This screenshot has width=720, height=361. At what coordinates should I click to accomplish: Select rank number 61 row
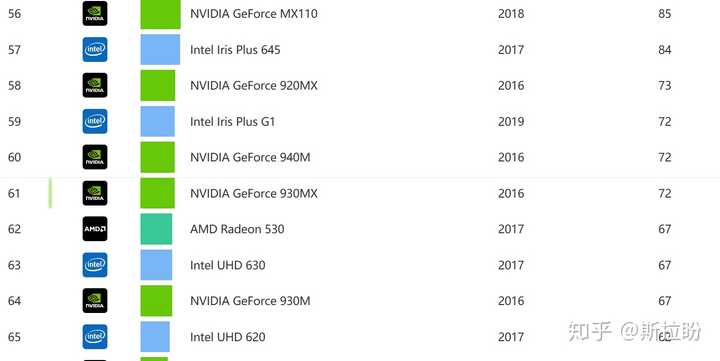click(360, 193)
